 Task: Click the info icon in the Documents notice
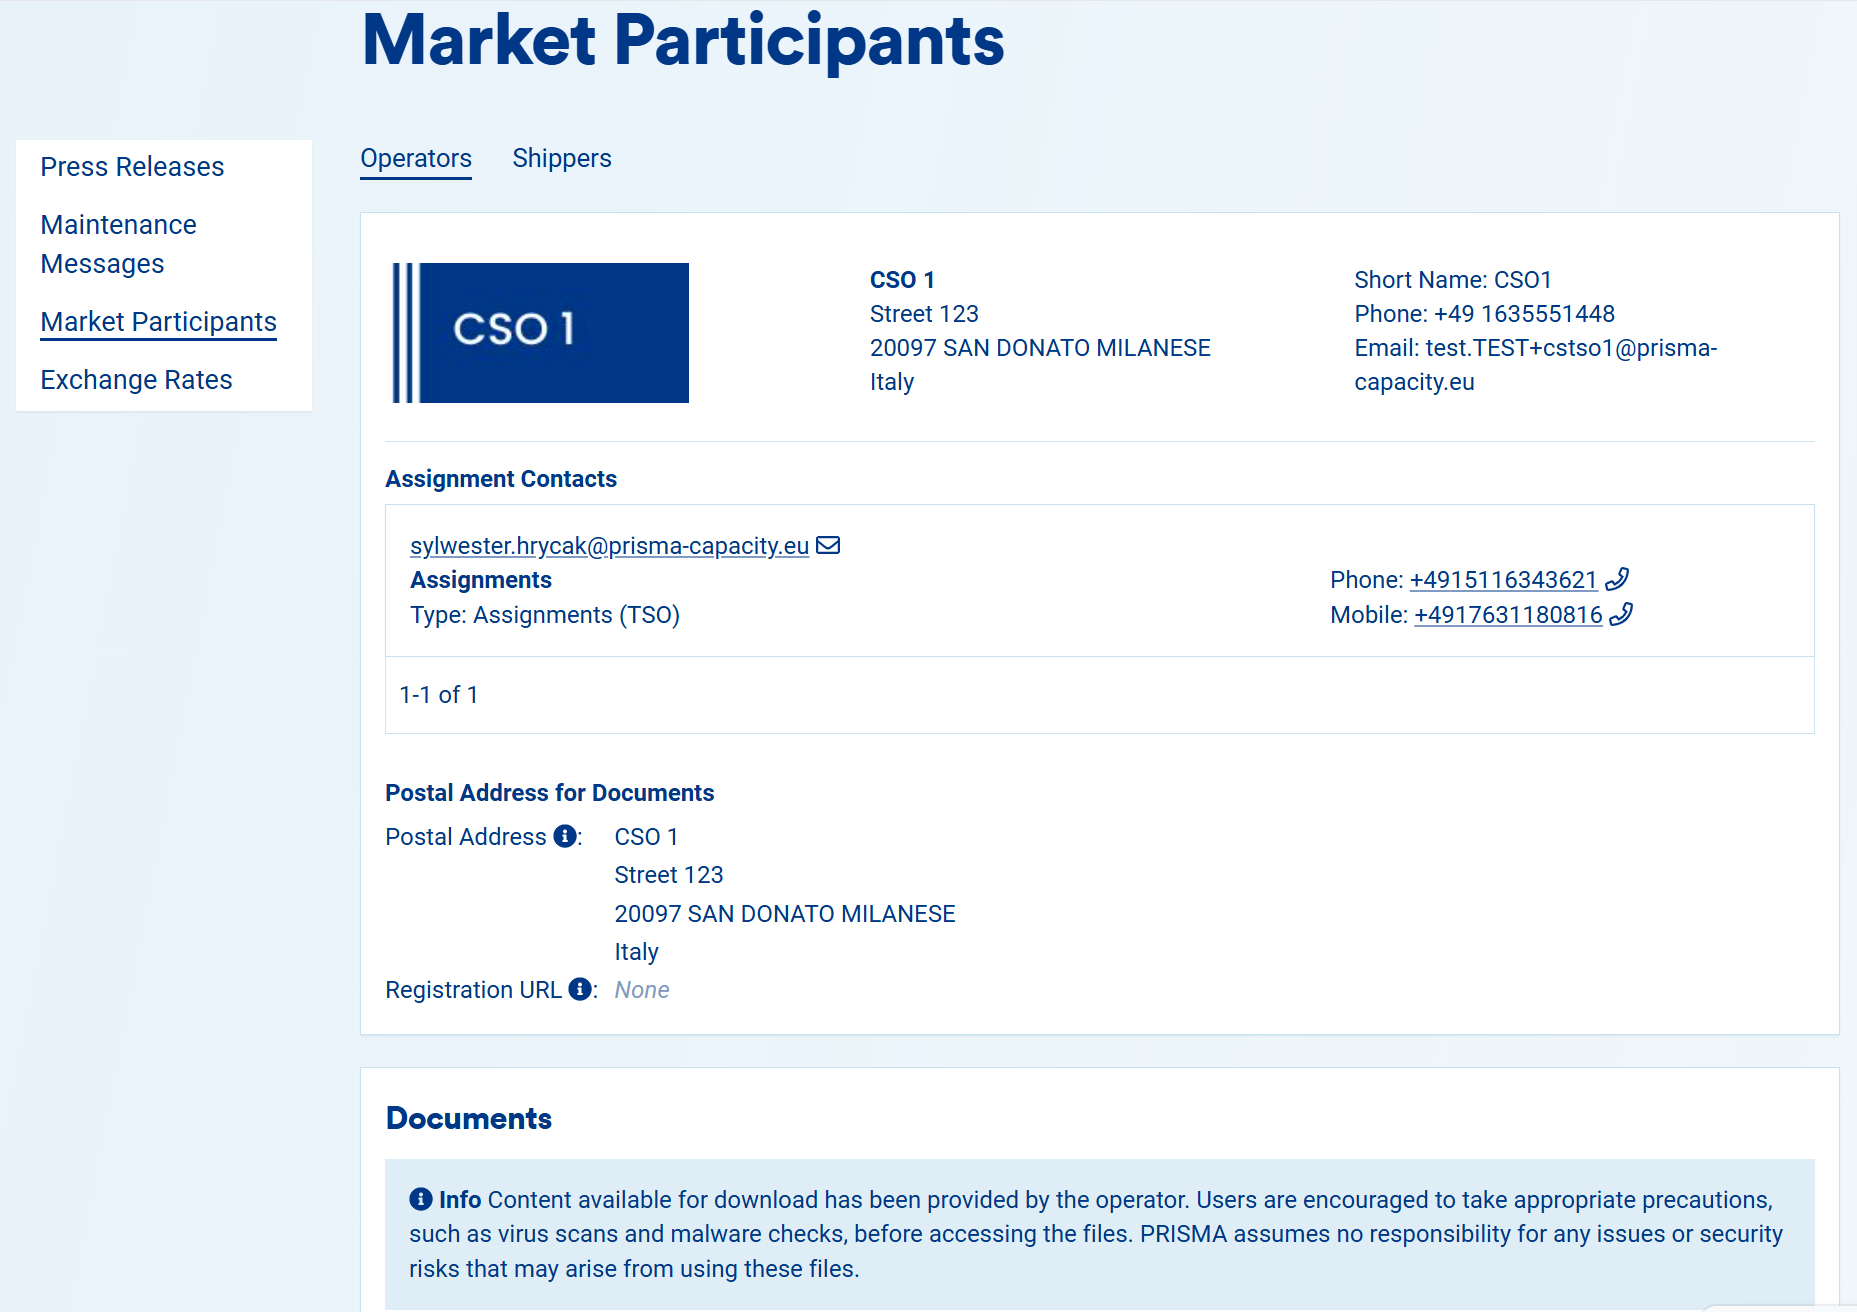click(x=421, y=1199)
